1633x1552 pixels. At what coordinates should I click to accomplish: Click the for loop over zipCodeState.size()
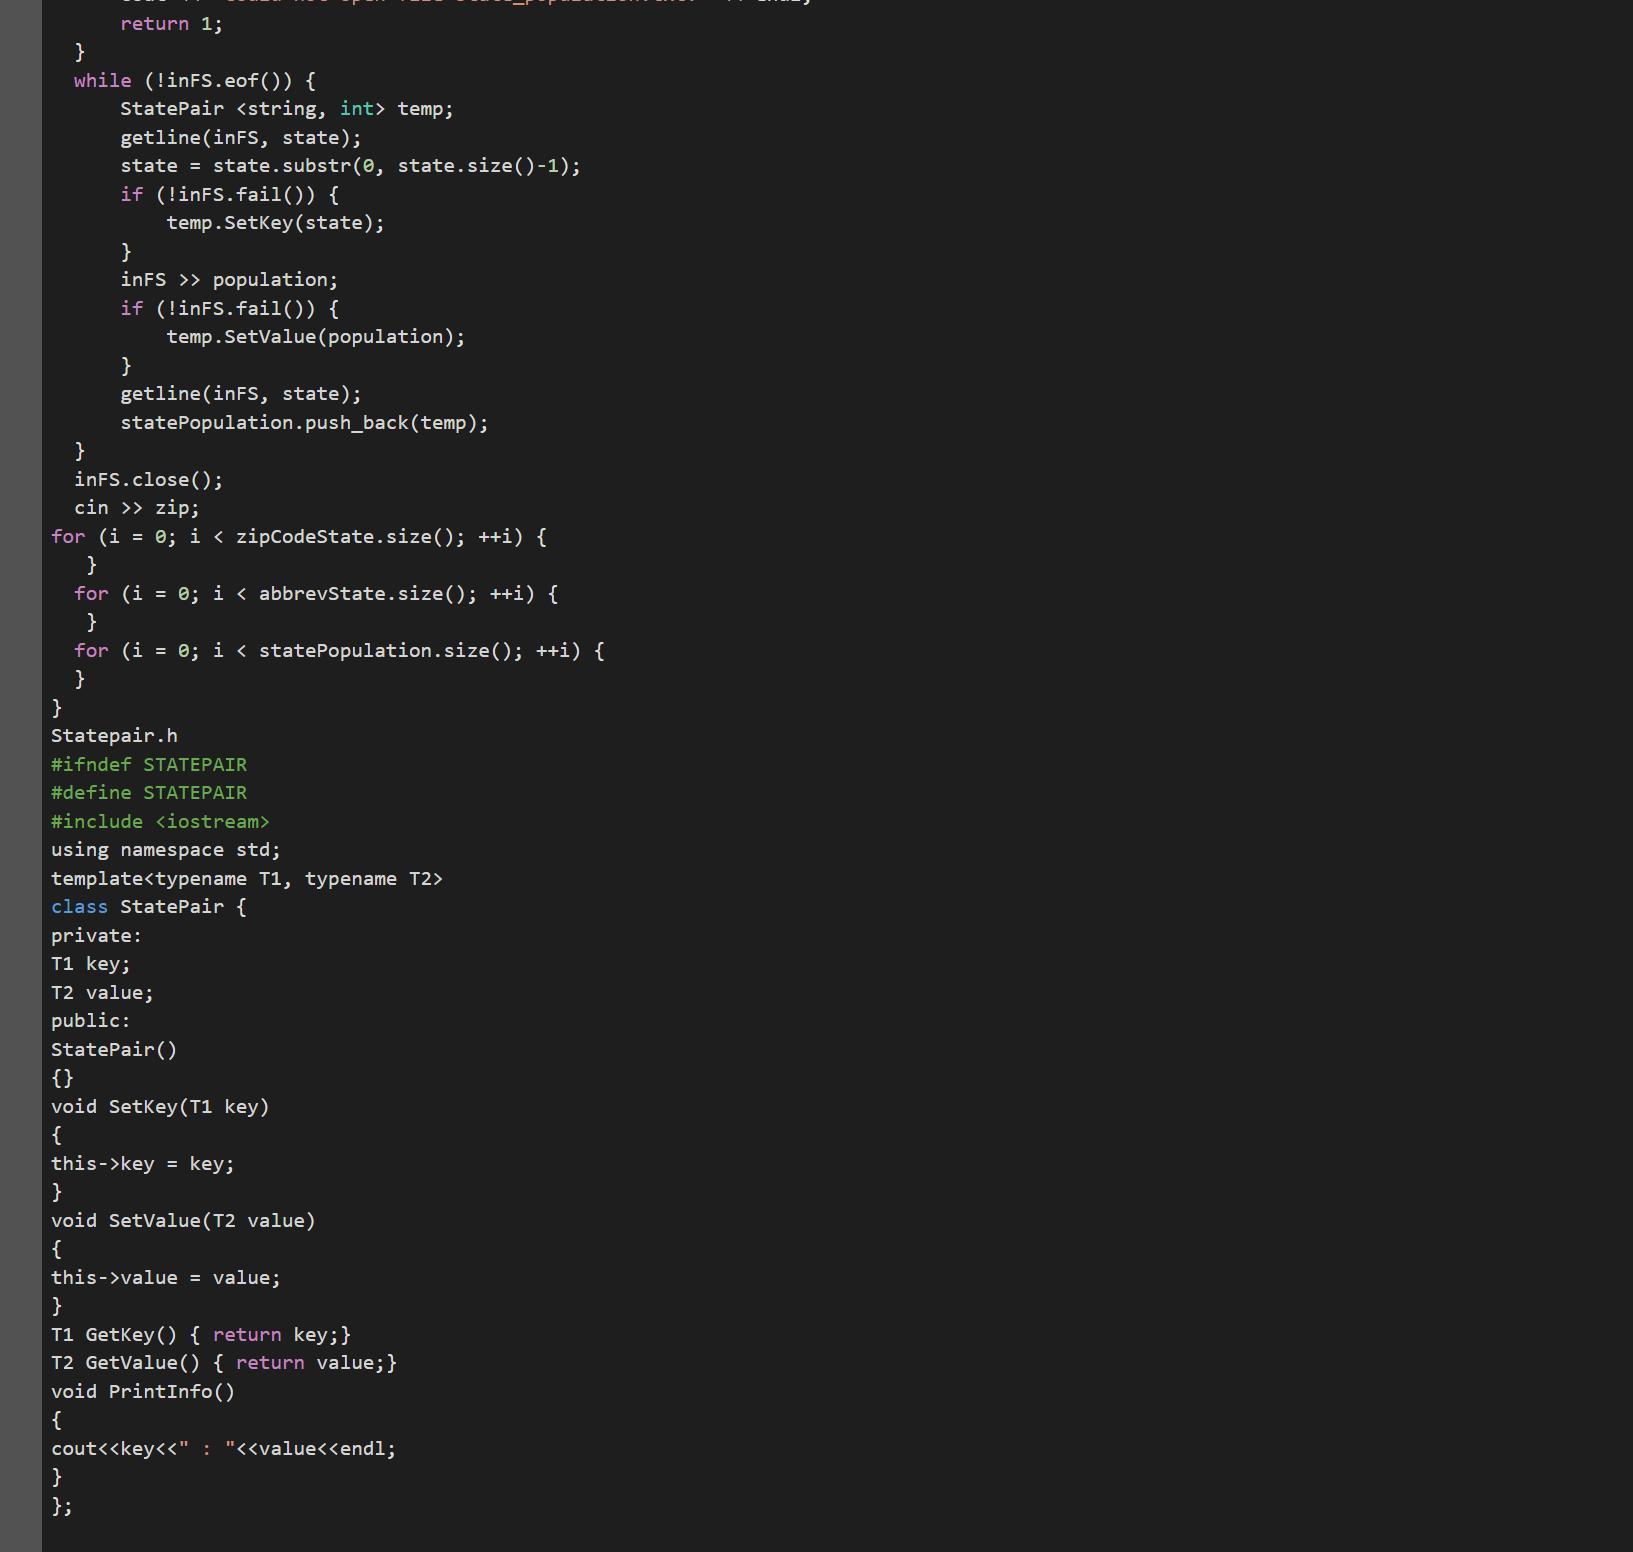click(299, 537)
